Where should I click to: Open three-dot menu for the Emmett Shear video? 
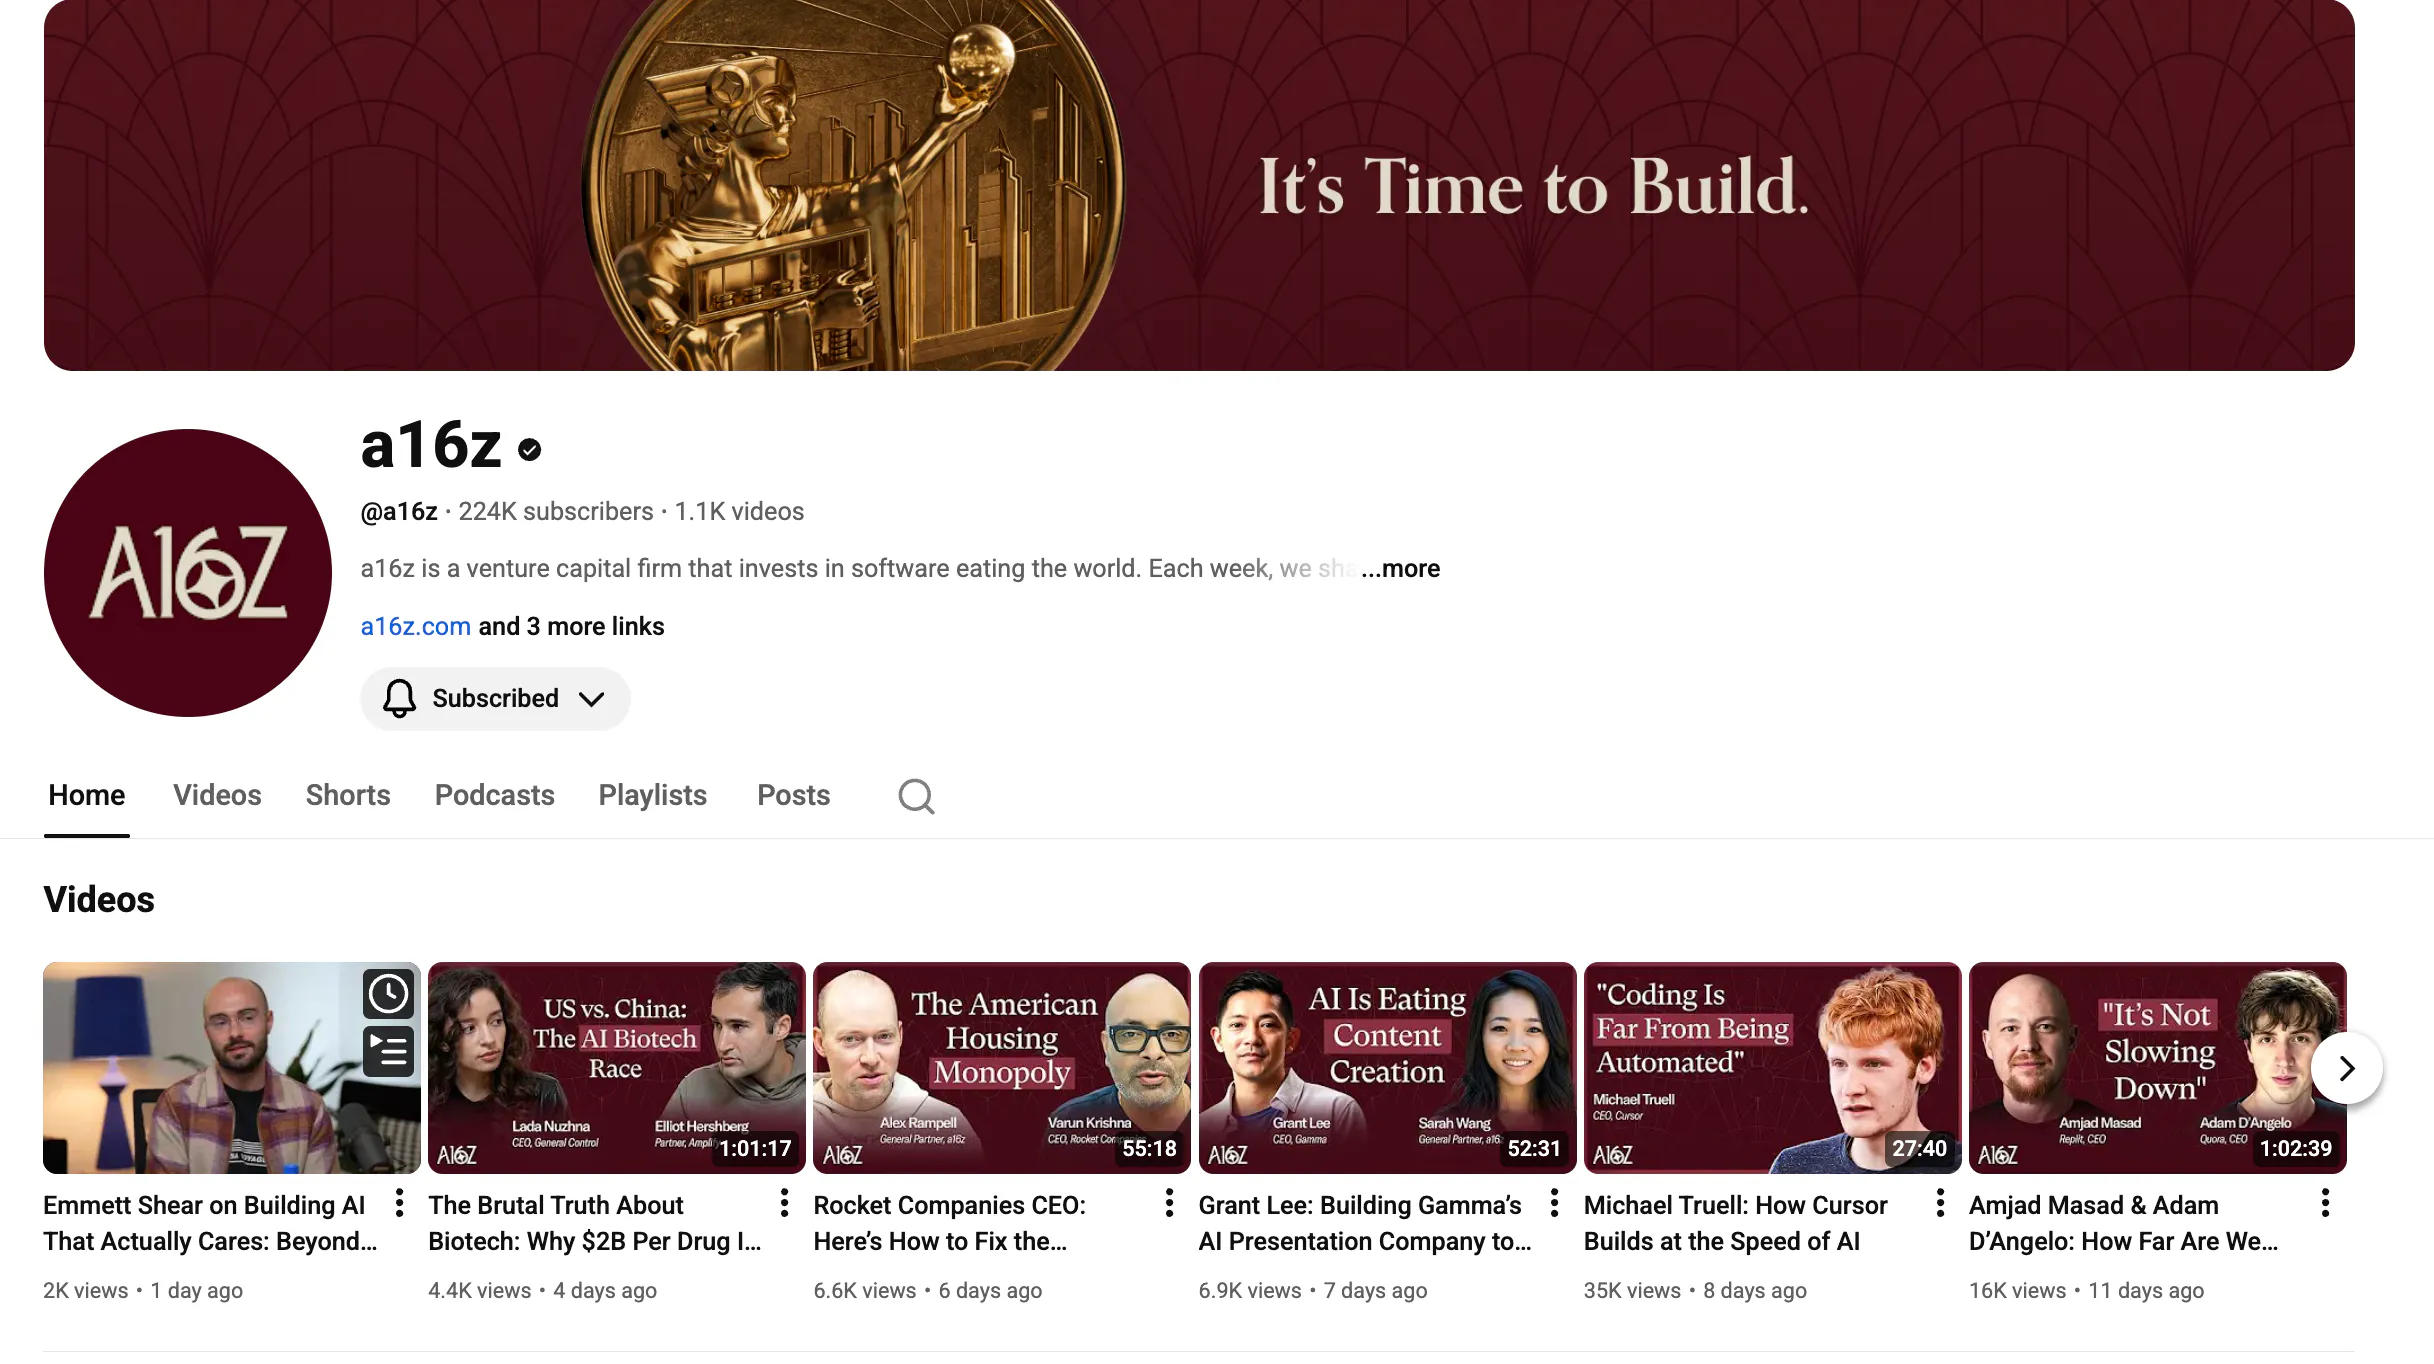point(399,1204)
